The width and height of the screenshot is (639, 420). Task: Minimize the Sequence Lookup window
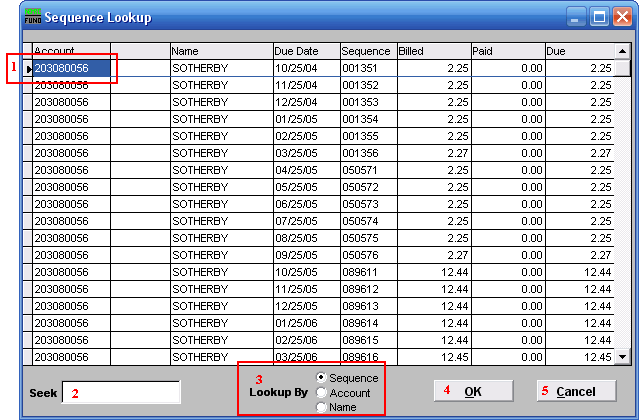click(x=577, y=17)
